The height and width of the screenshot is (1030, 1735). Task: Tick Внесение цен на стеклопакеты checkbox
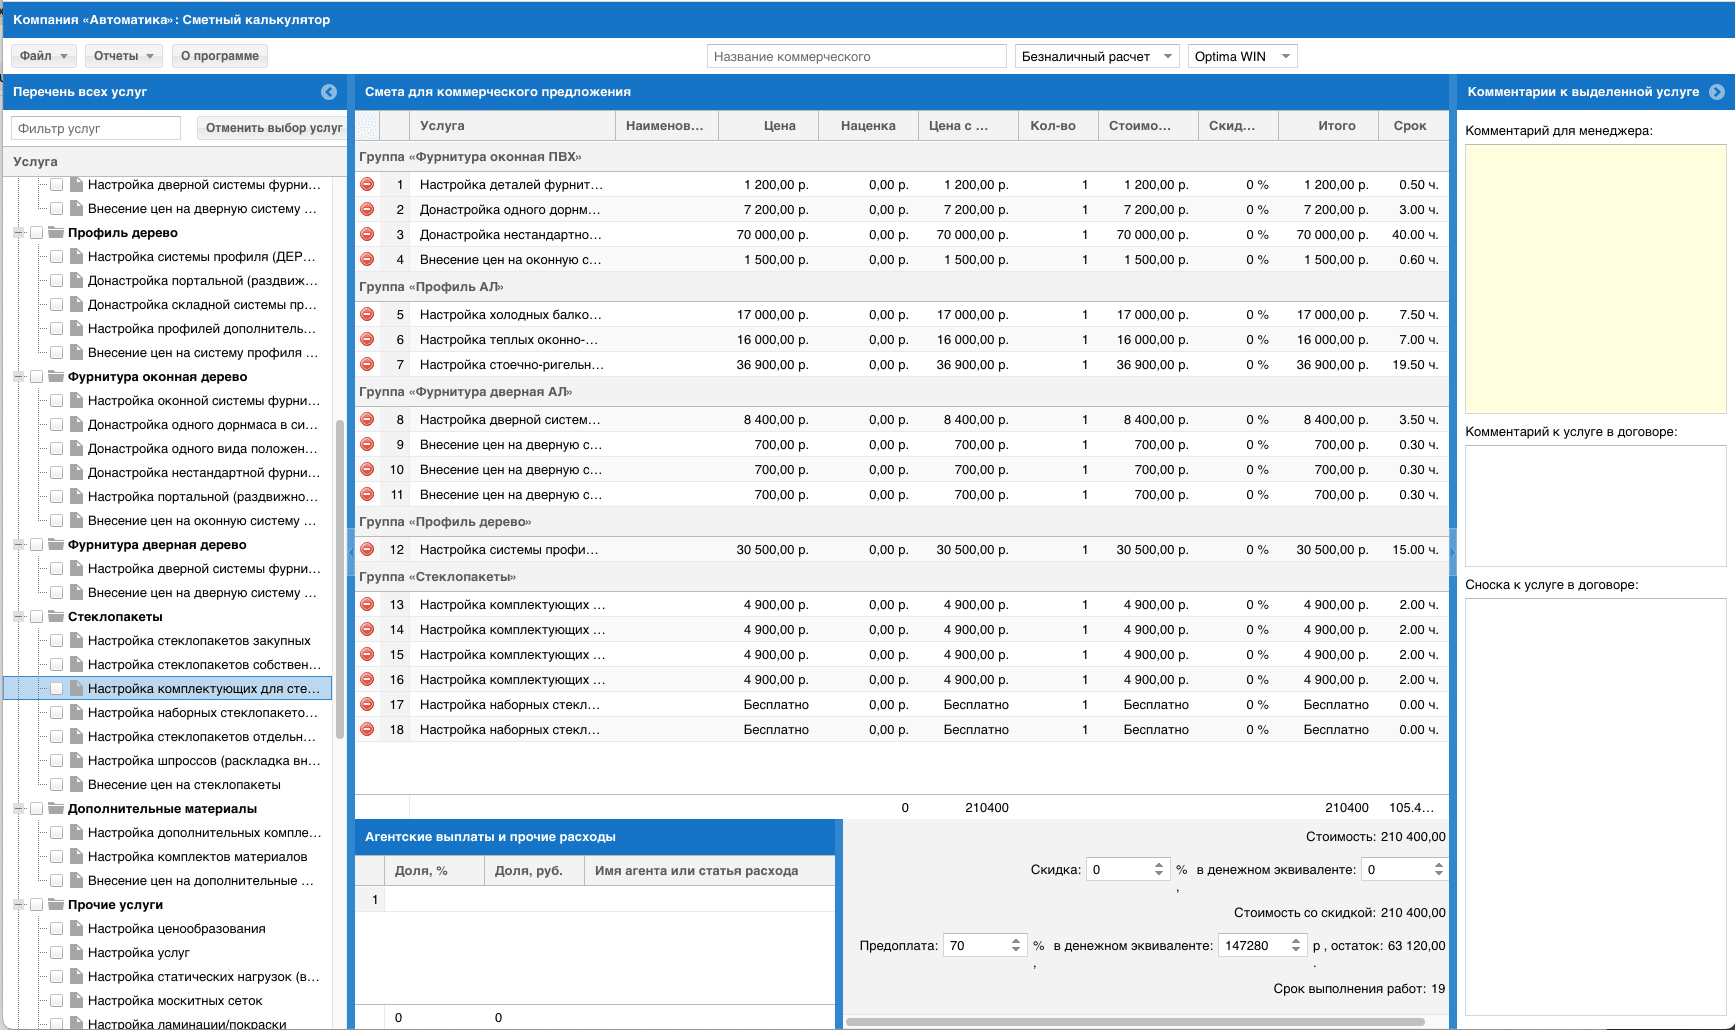click(57, 785)
